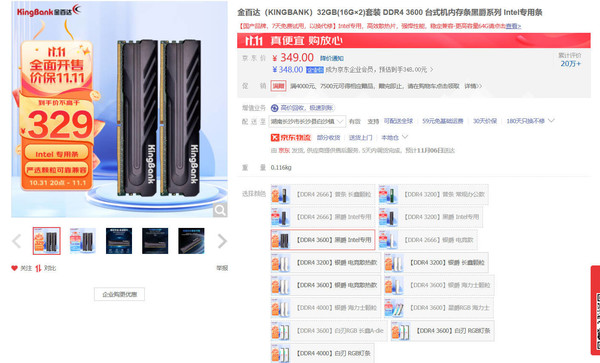Open the 20万+ cumulative reviews link
This screenshot has height=363, width=600.
coord(570,63)
